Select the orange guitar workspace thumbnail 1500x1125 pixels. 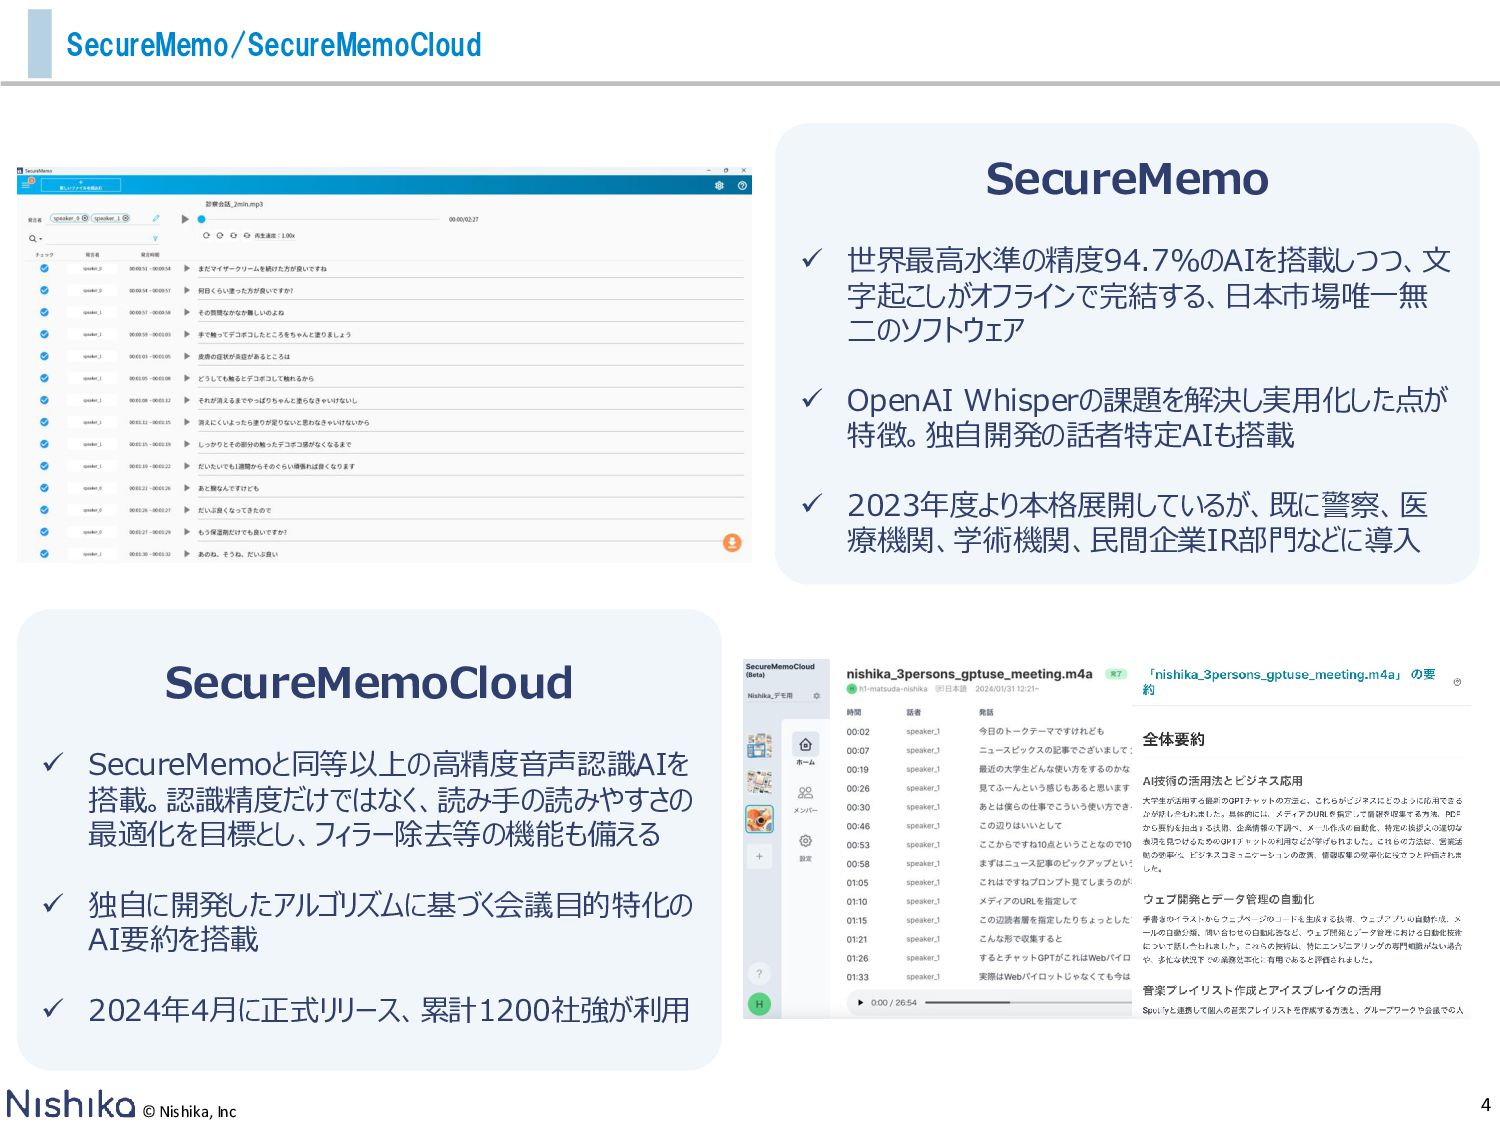pyautogui.click(x=759, y=819)
